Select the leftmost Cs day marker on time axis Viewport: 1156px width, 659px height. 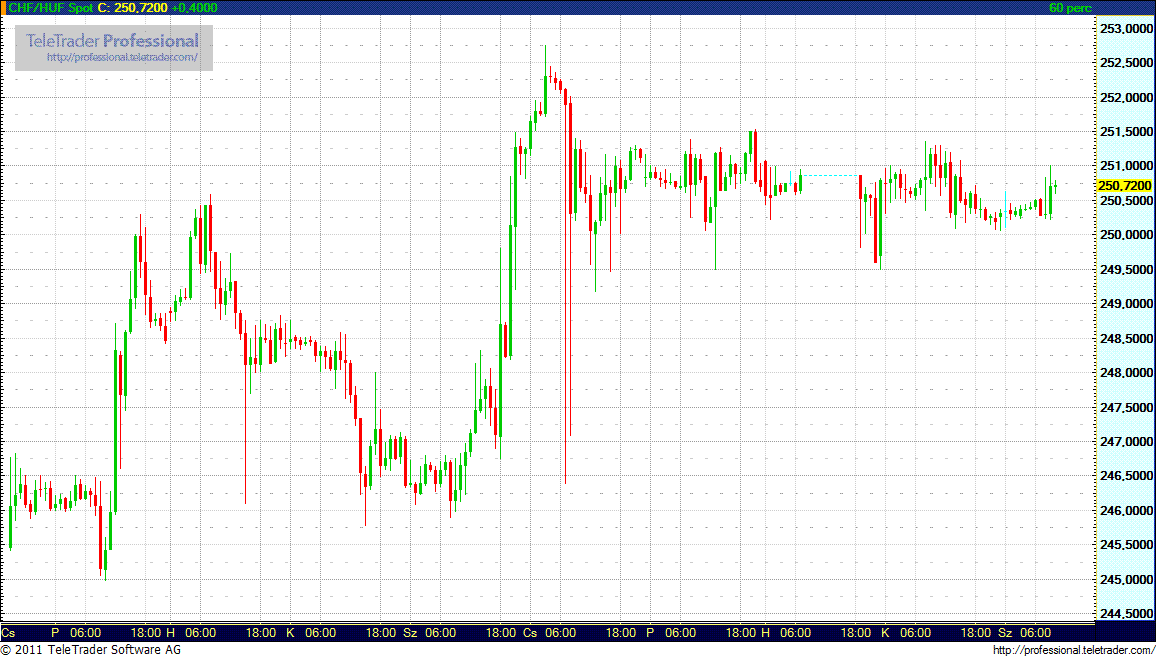8,633
